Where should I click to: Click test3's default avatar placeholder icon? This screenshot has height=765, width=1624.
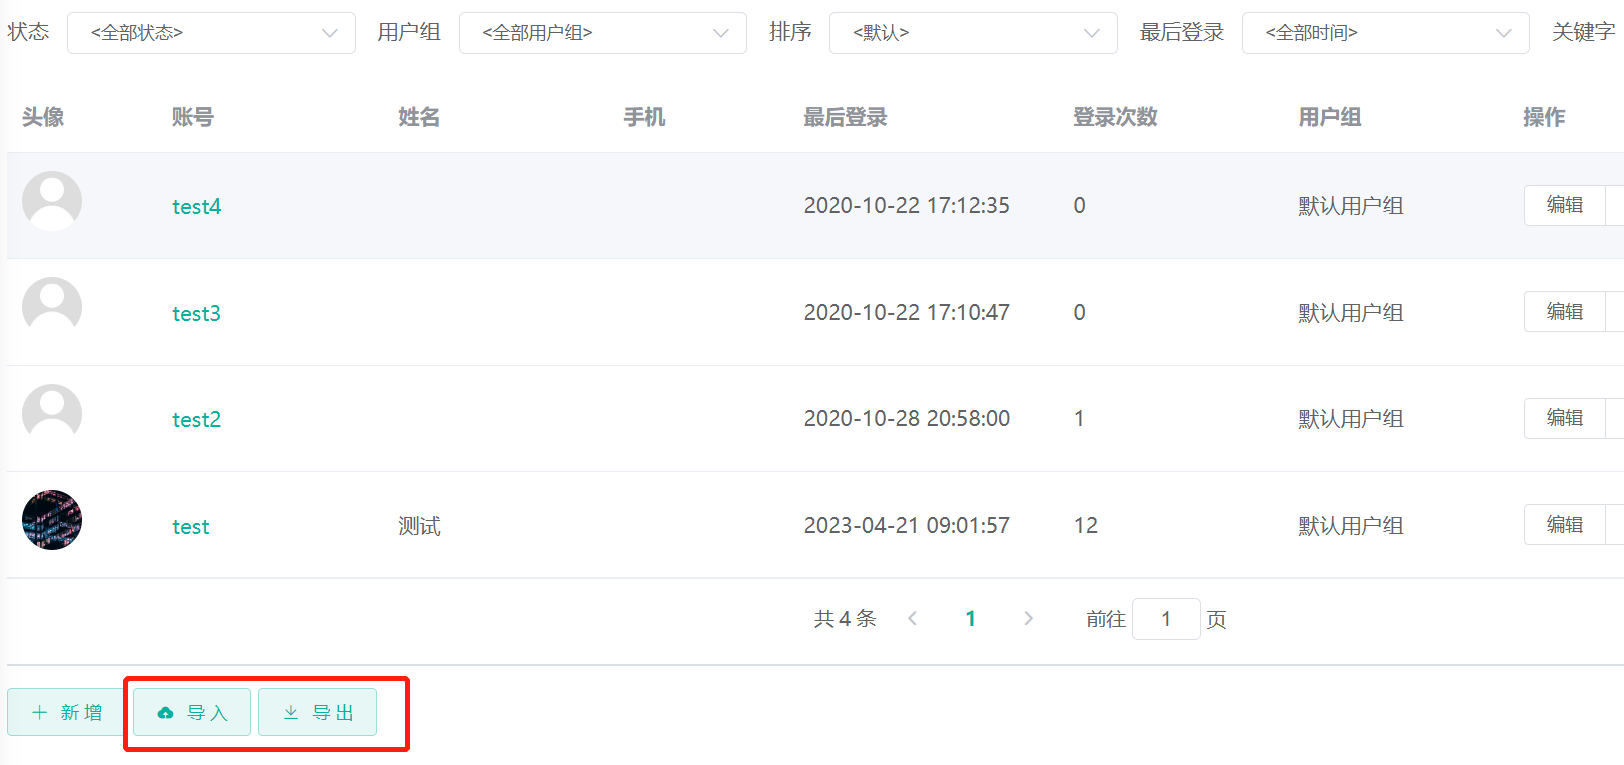tap(52, 307)
